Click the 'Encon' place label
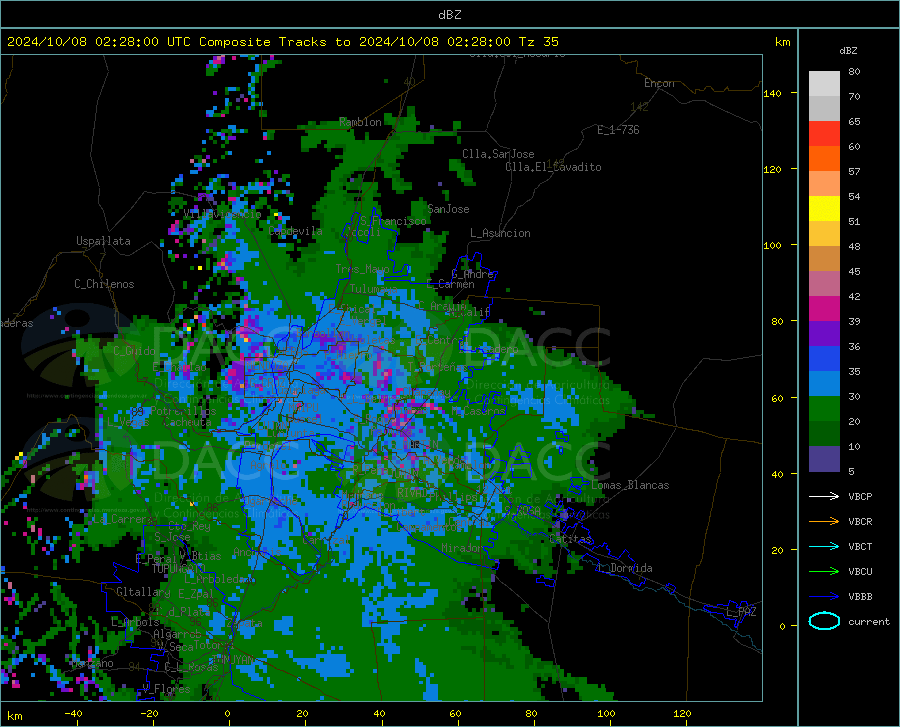This screenshot has width=900, height=727. coord(659,83)
